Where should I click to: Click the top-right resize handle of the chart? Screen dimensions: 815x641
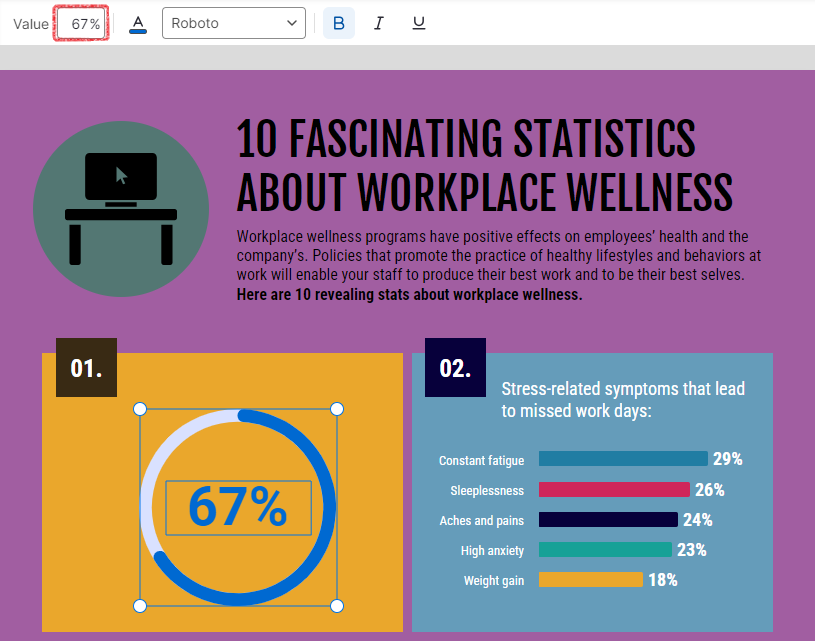point(337,409)
